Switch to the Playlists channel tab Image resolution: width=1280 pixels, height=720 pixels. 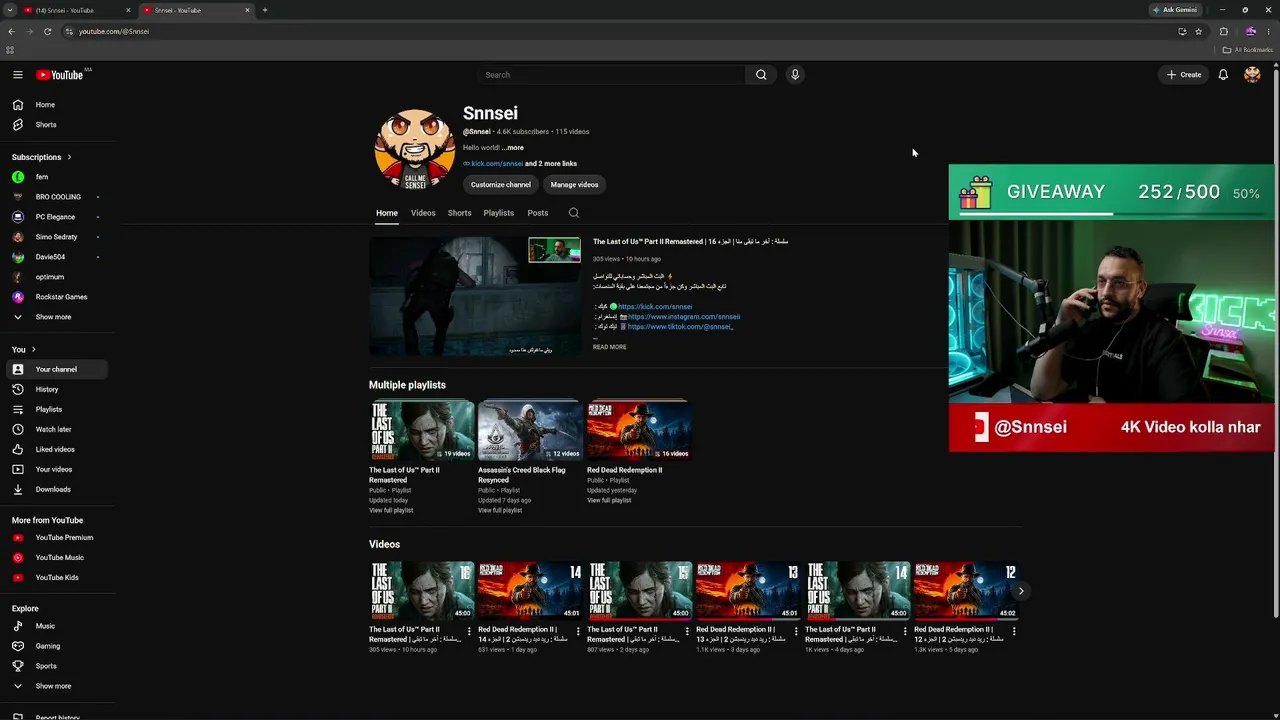[498, 213]
